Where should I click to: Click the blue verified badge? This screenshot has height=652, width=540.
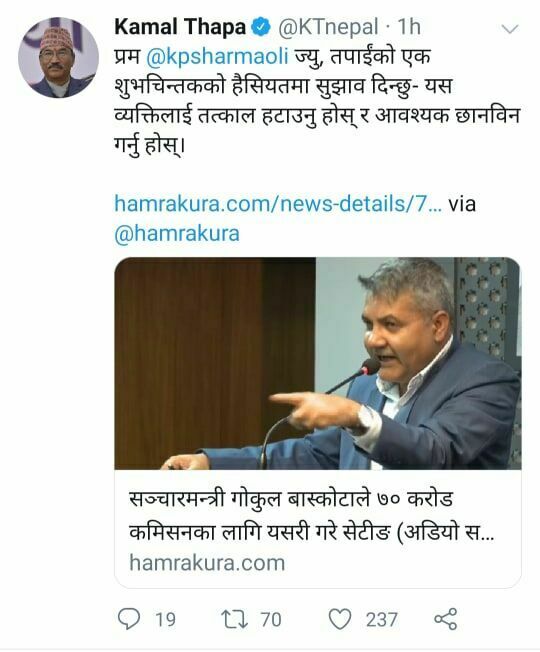click(260, 27)
